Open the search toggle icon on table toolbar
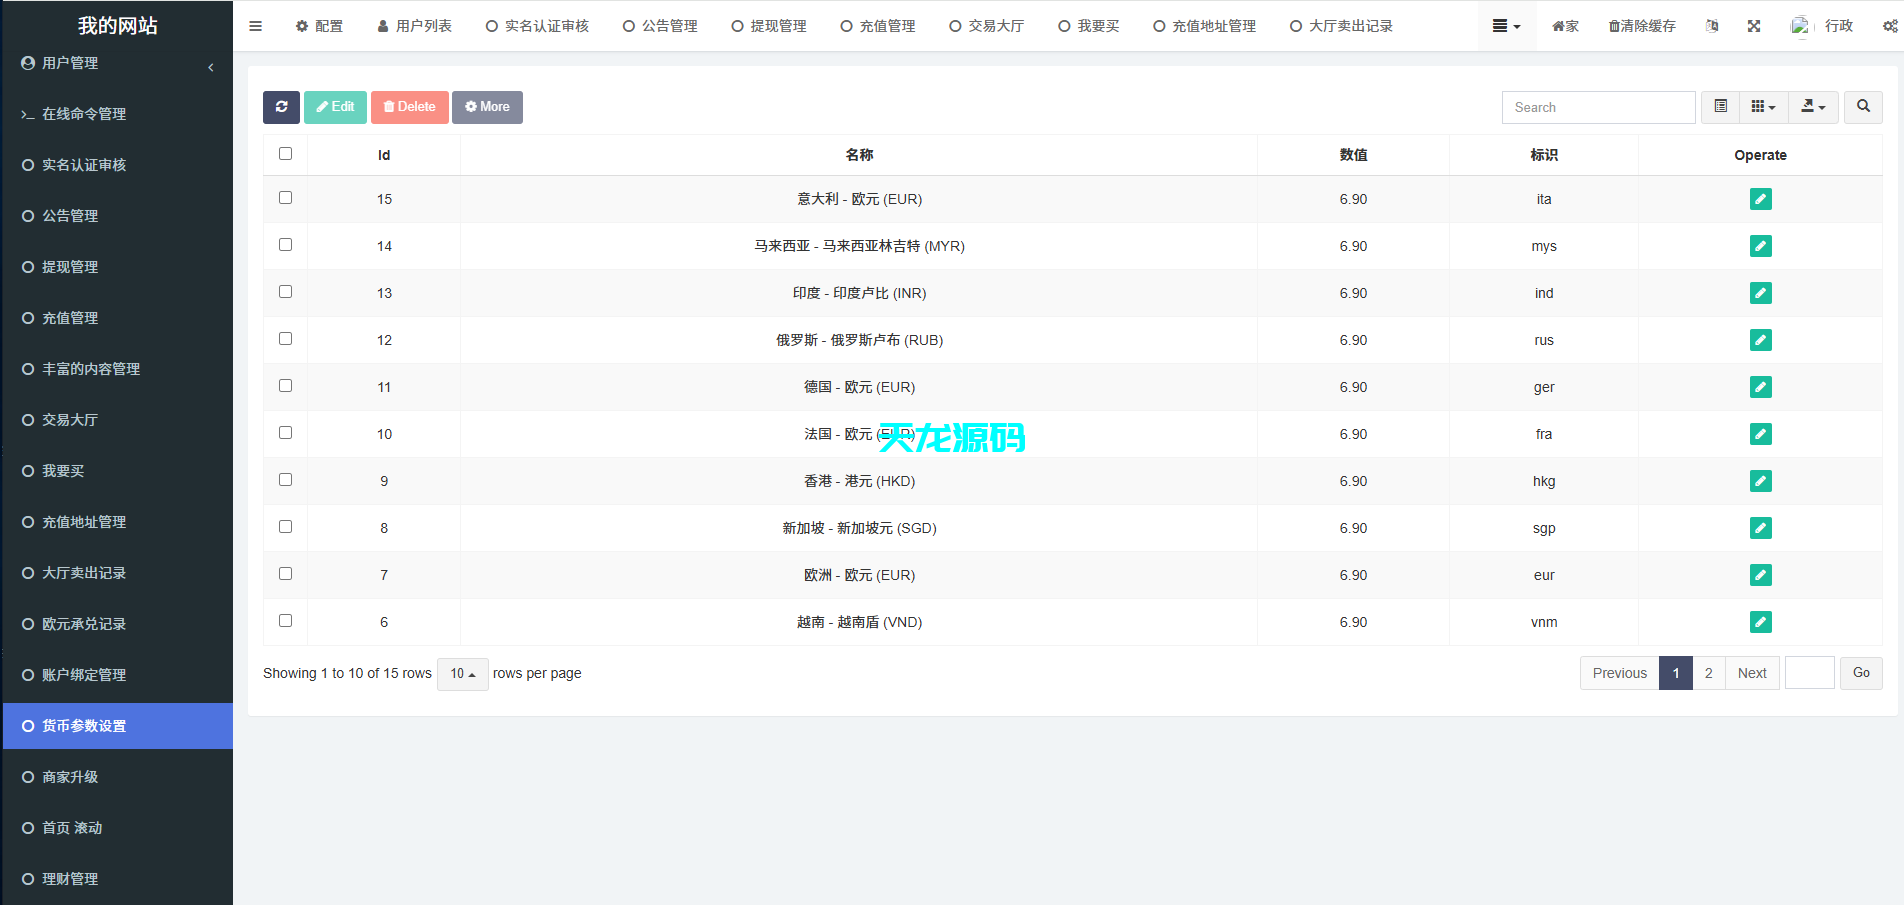 coord(1862,107)
